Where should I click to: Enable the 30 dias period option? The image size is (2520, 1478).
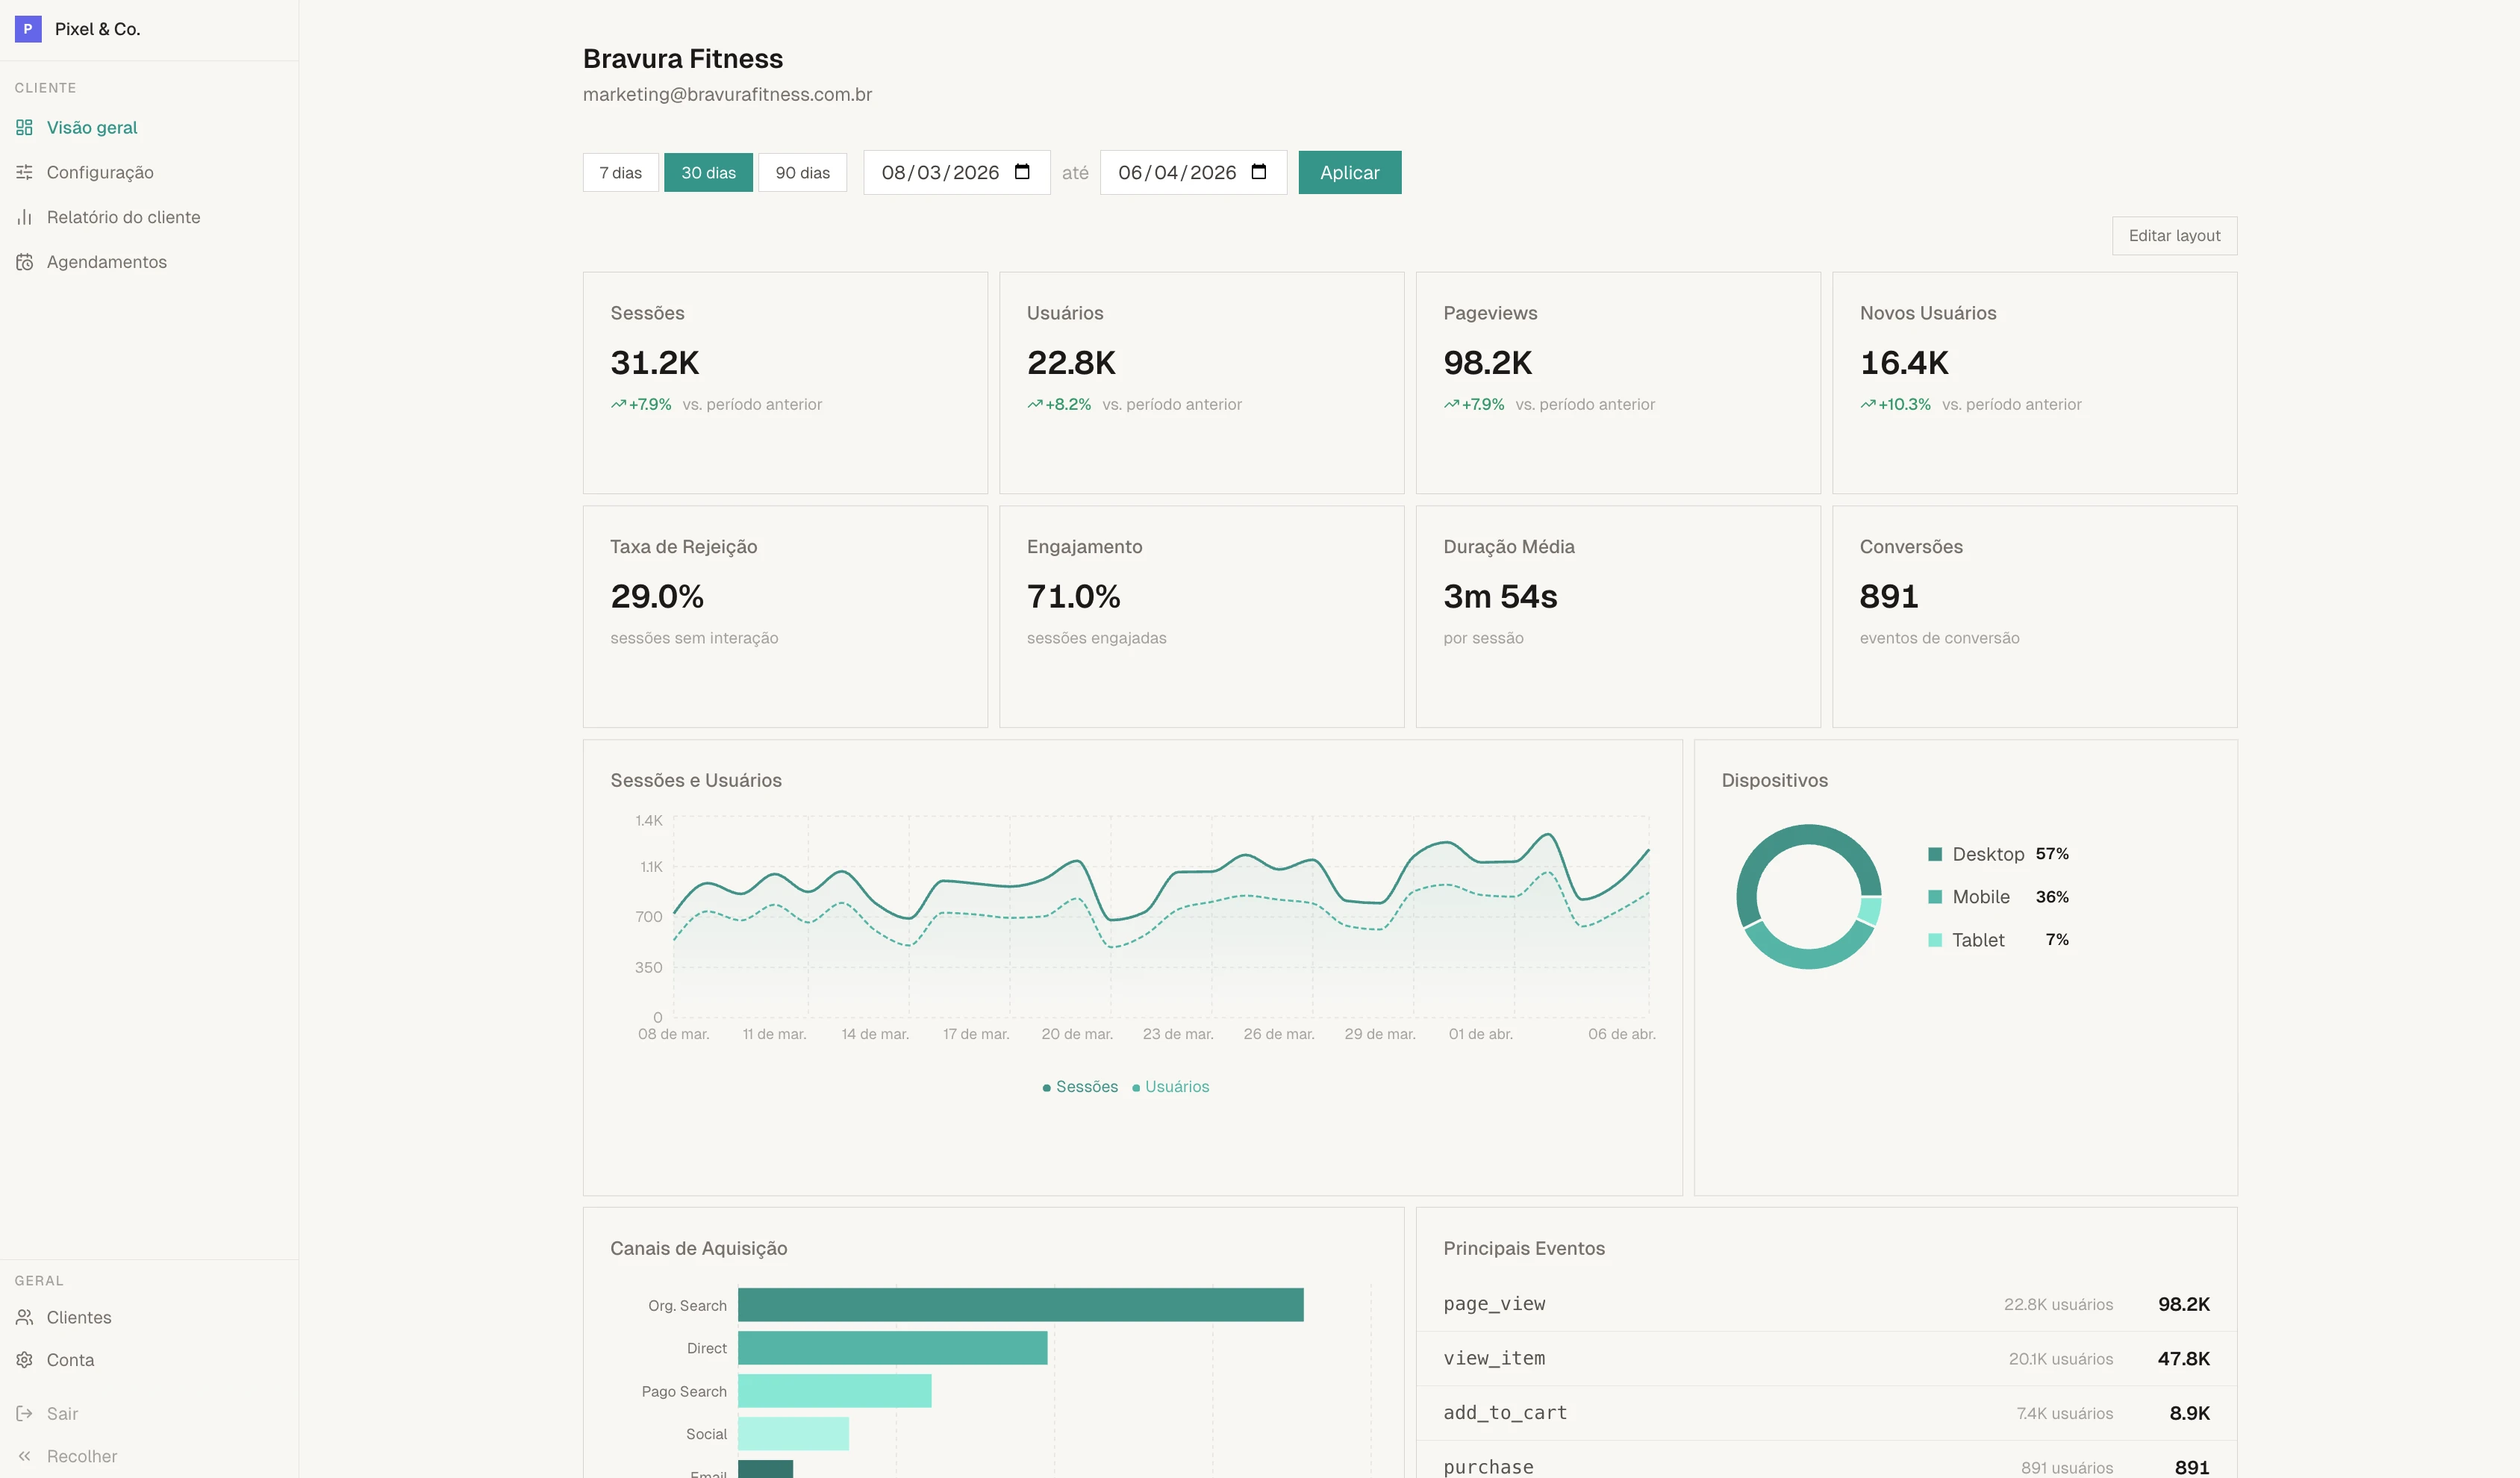pos(708,172)
